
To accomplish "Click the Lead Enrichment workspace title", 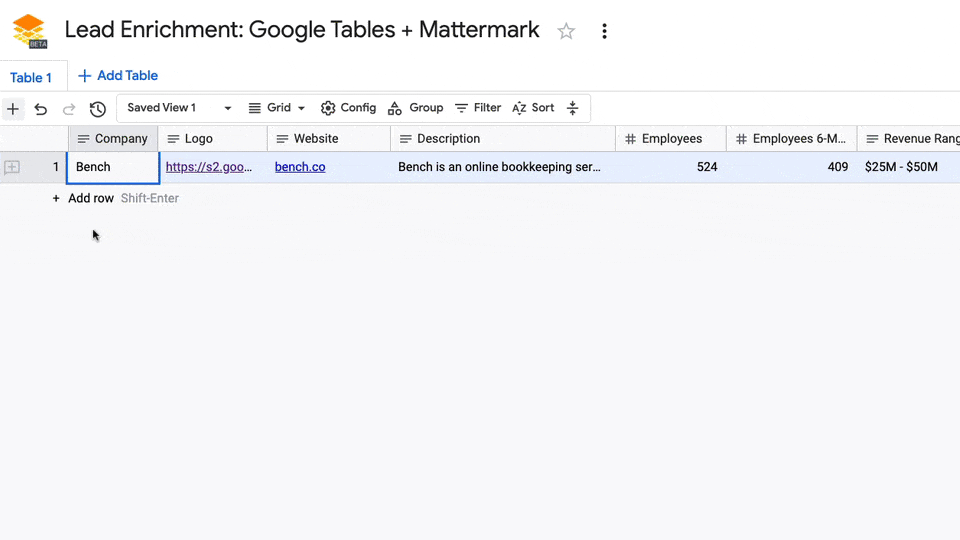I will pyautogui.click(x=302, y=30).
